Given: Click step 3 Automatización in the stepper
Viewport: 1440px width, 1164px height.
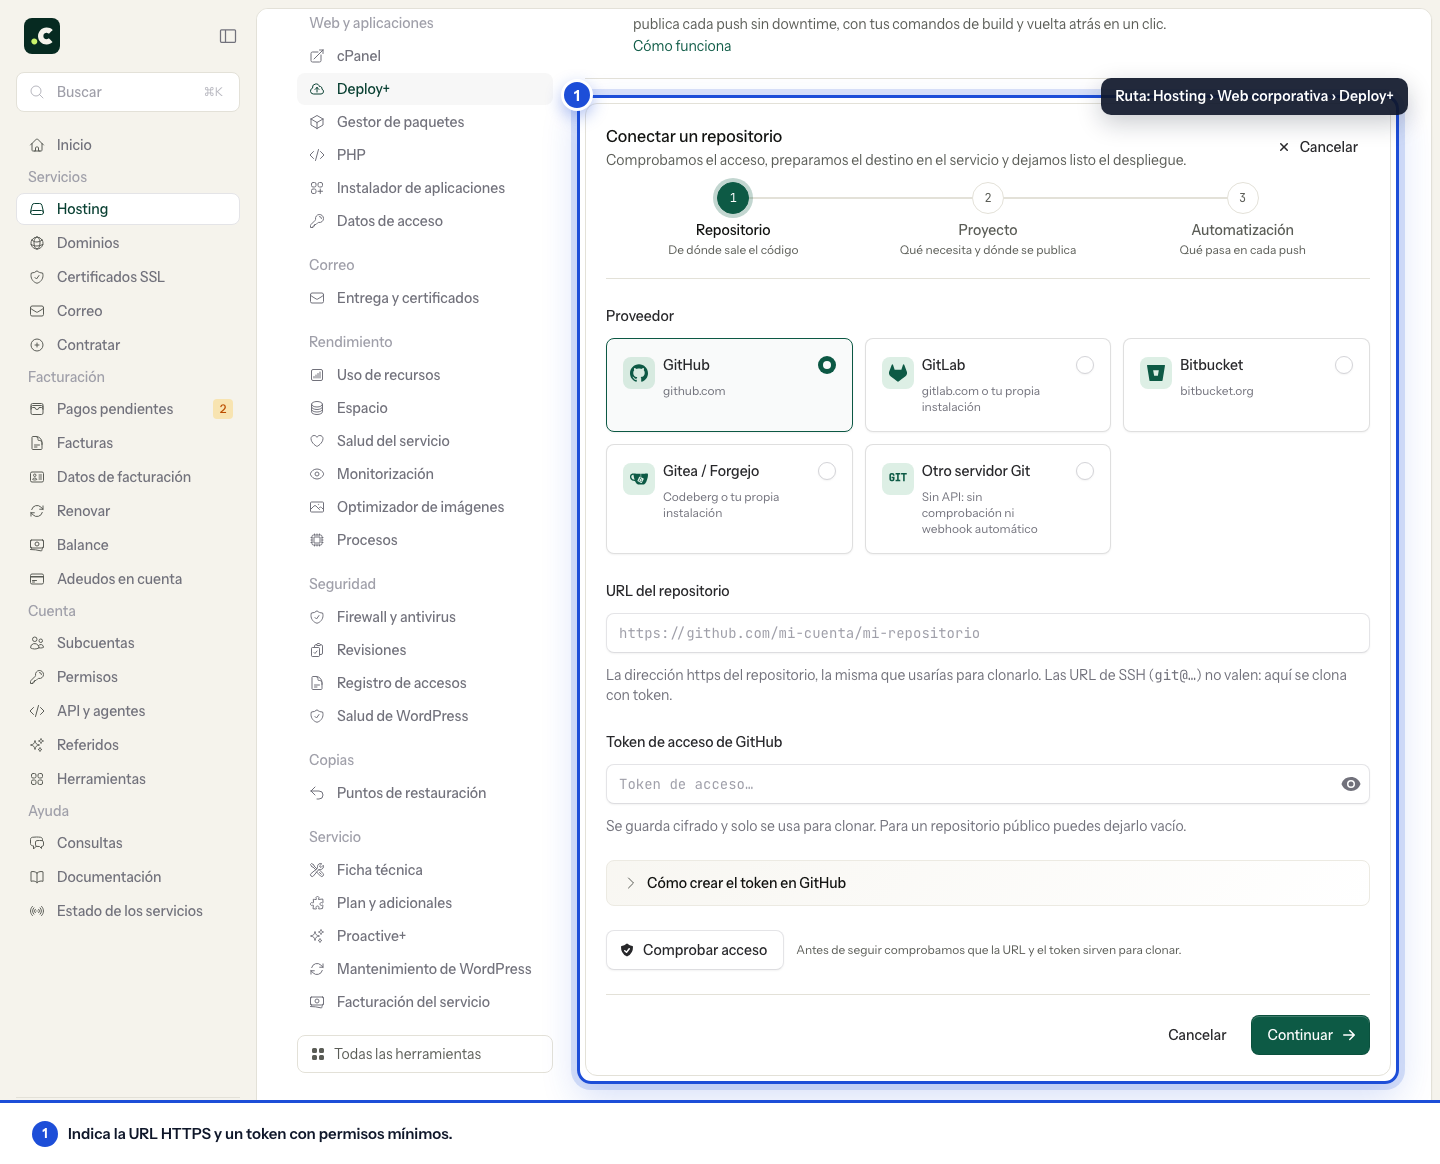Looking at the screenshot, I should [1242, 220].
